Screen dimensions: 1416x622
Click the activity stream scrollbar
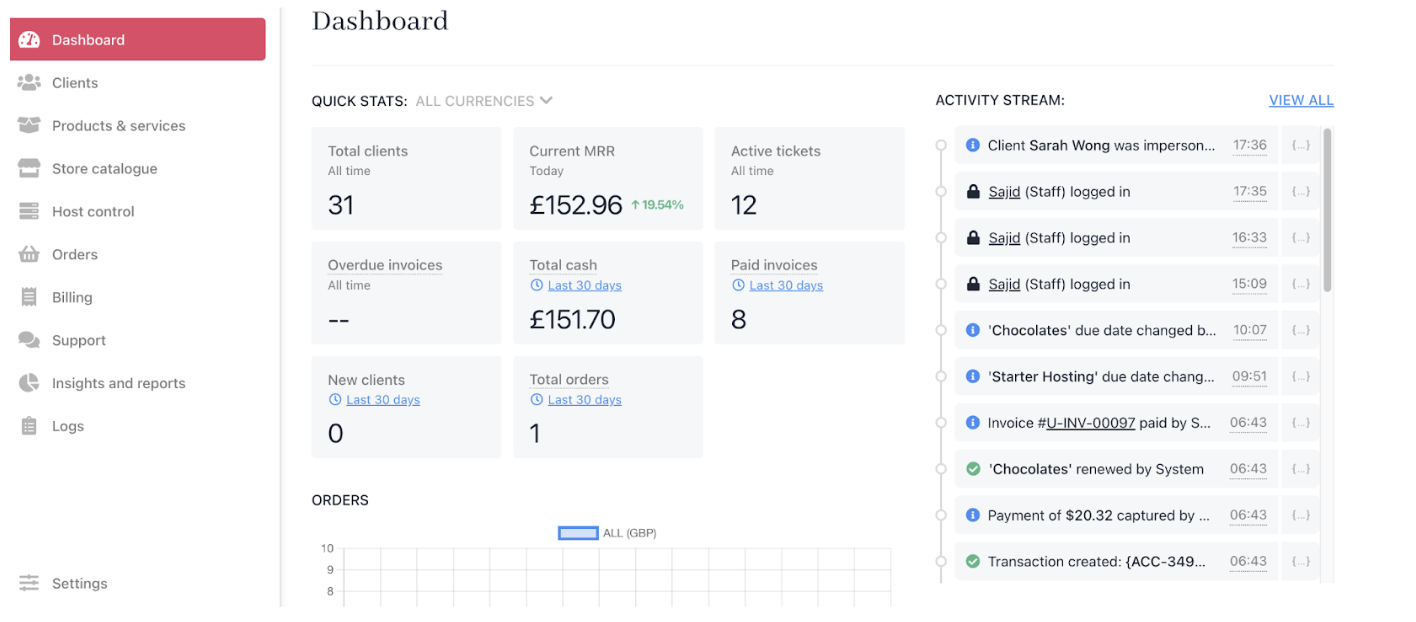point(1327,210)
